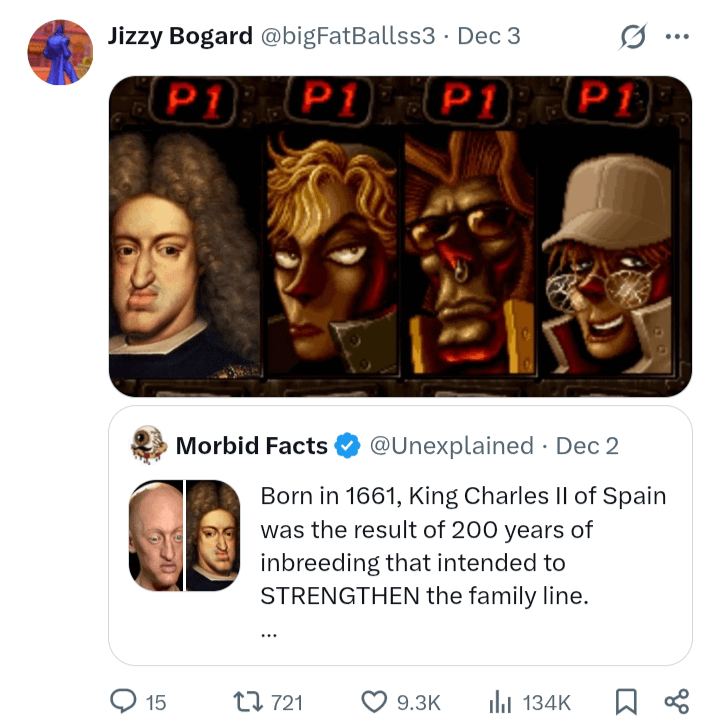Open the bald reconstruction thumbnail in quote
Screen dimensions: 720x727
tap(156, 536)
